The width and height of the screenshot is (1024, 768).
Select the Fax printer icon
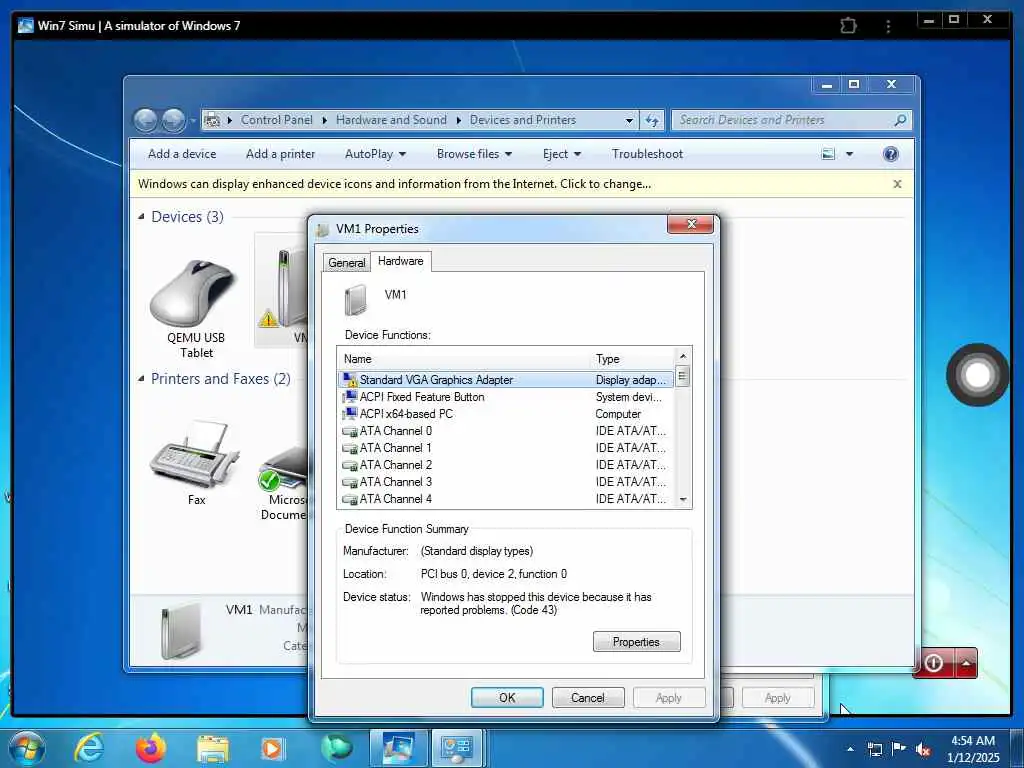[x=195, y=462]
